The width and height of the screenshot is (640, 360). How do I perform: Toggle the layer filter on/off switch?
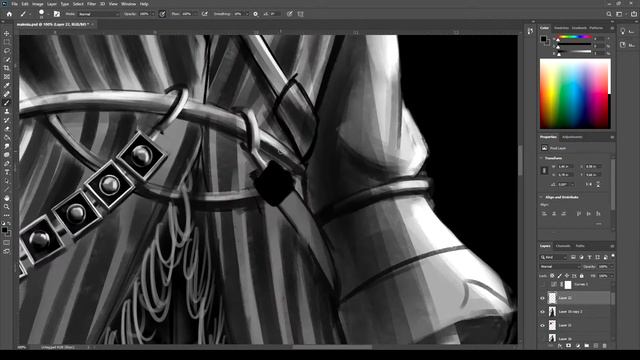point(613,256)
